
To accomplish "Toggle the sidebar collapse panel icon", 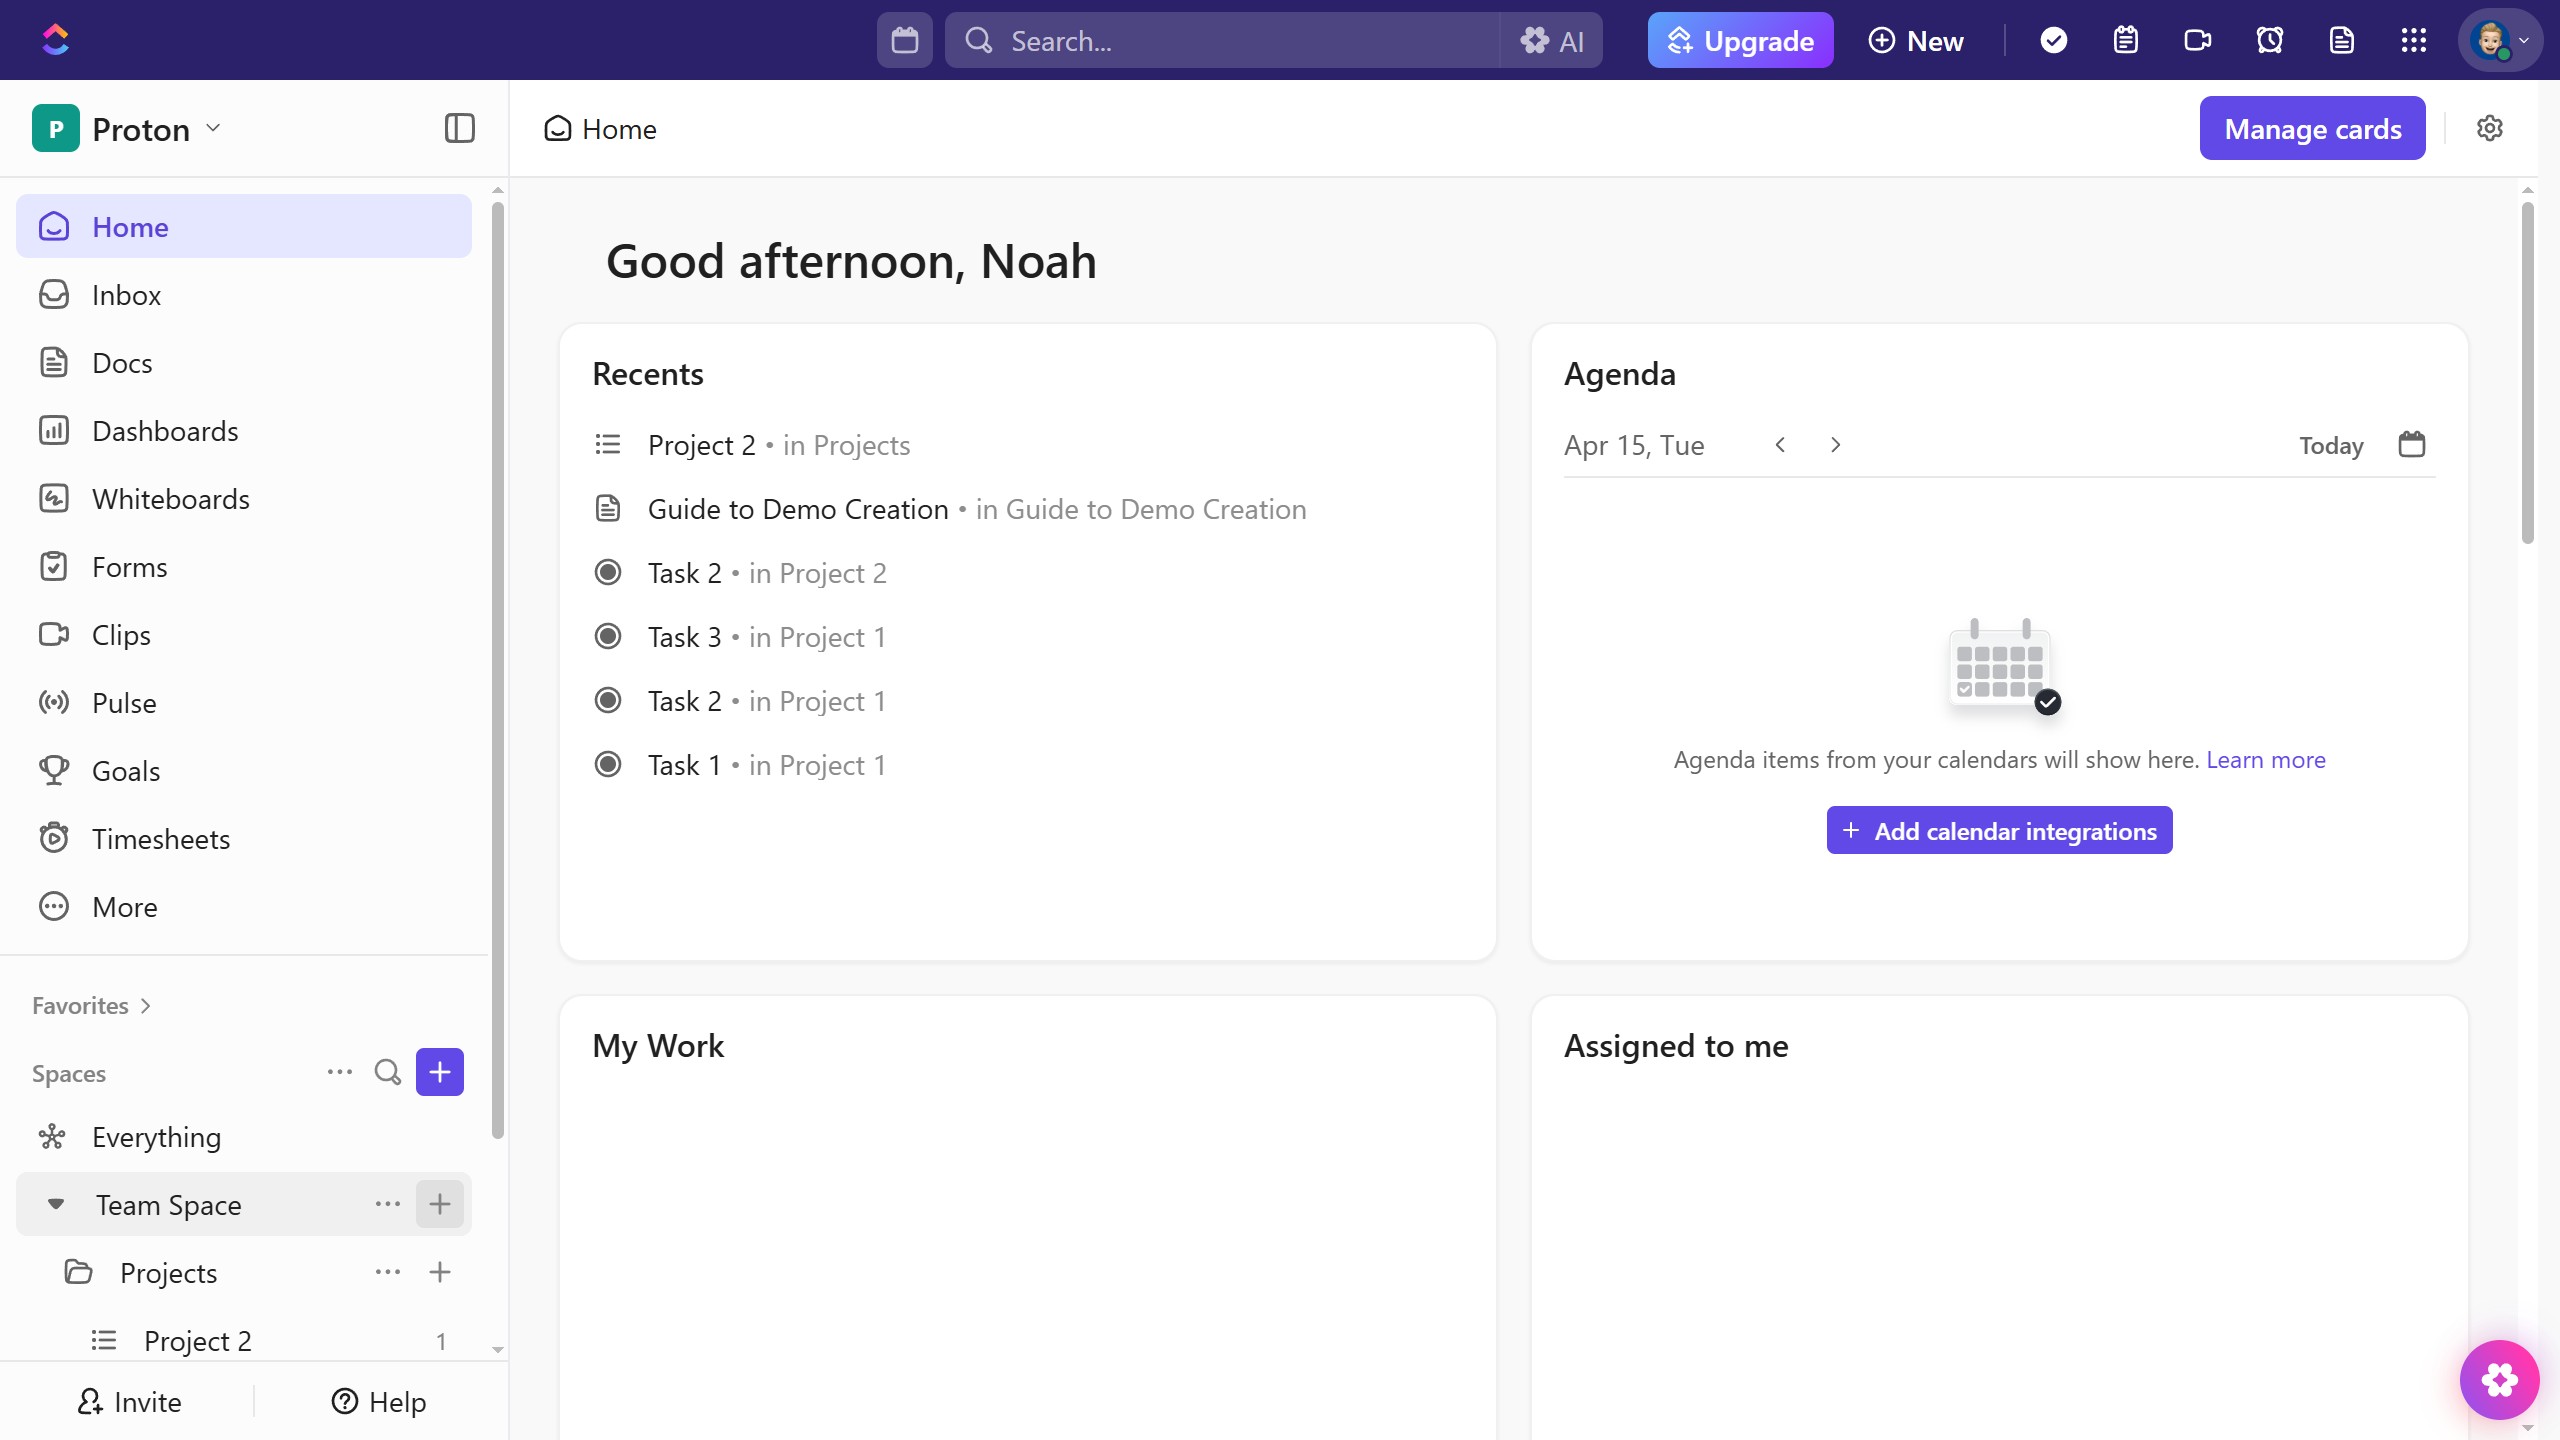I will [x=459, y=128].
